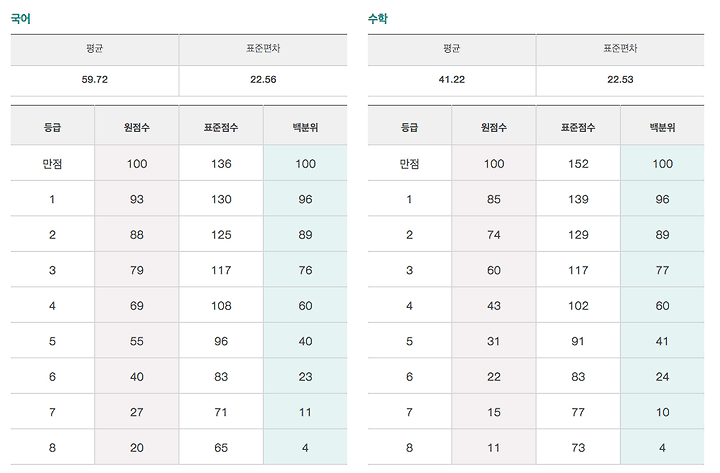Select 국어 grade 1 standard score 130

[221, 199]
